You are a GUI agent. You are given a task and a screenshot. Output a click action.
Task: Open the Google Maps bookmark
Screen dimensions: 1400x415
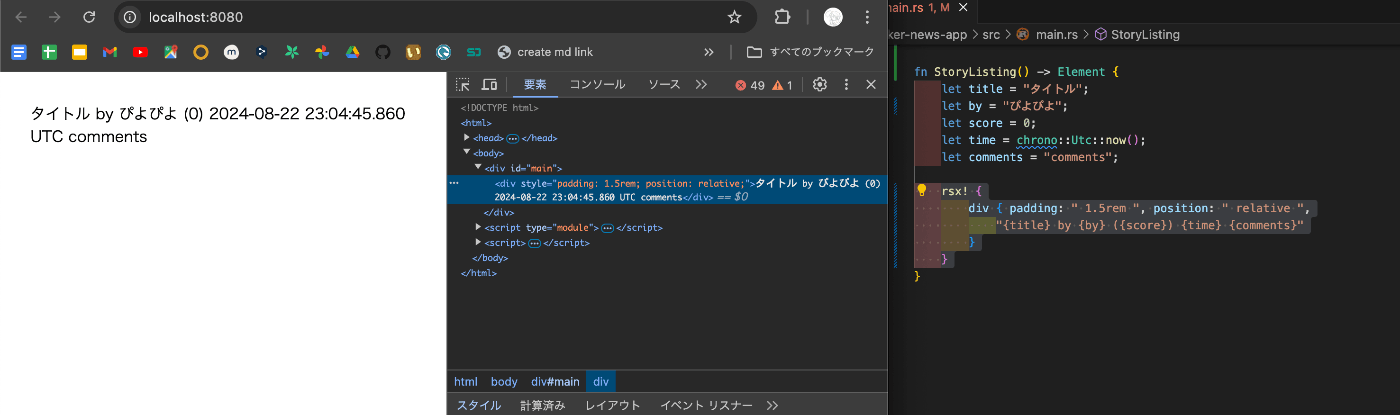pyautogui.click(x=170, y=52)
